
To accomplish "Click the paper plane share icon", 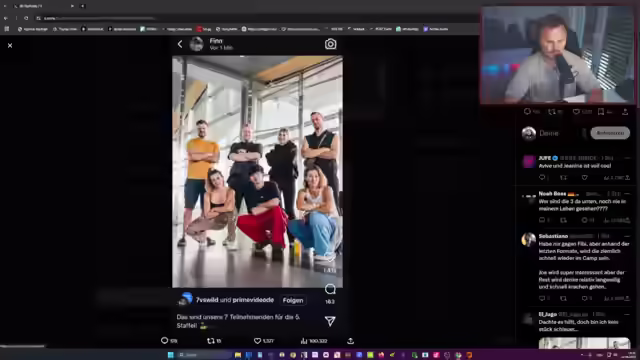I will [x=330, y=321].
